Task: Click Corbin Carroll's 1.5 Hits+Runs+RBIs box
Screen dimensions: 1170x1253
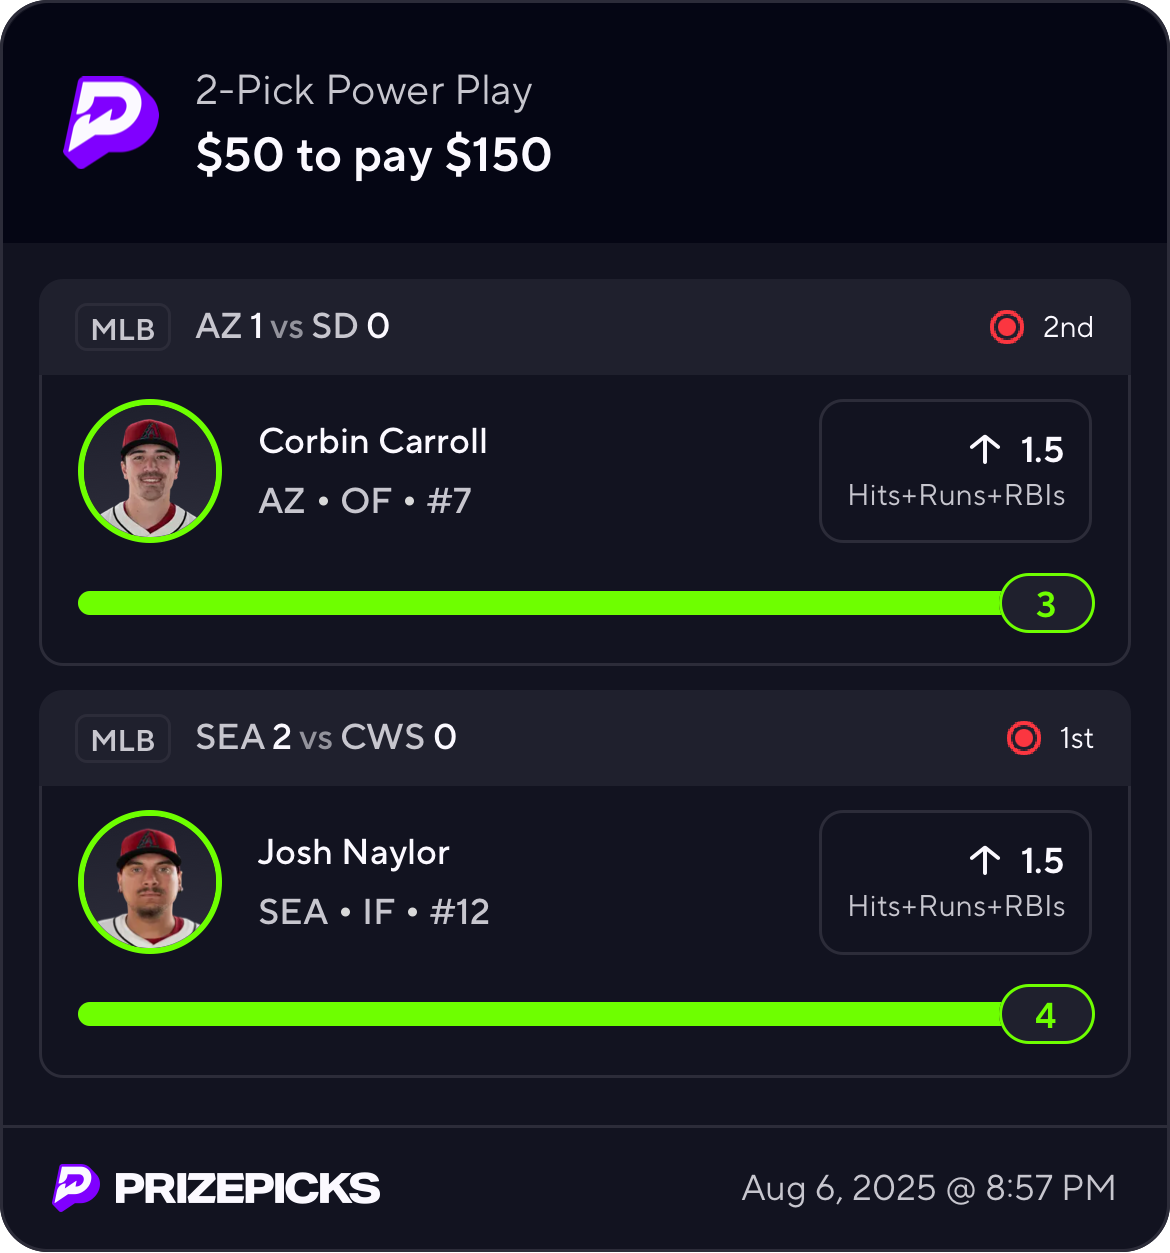Action: (955, 471)
